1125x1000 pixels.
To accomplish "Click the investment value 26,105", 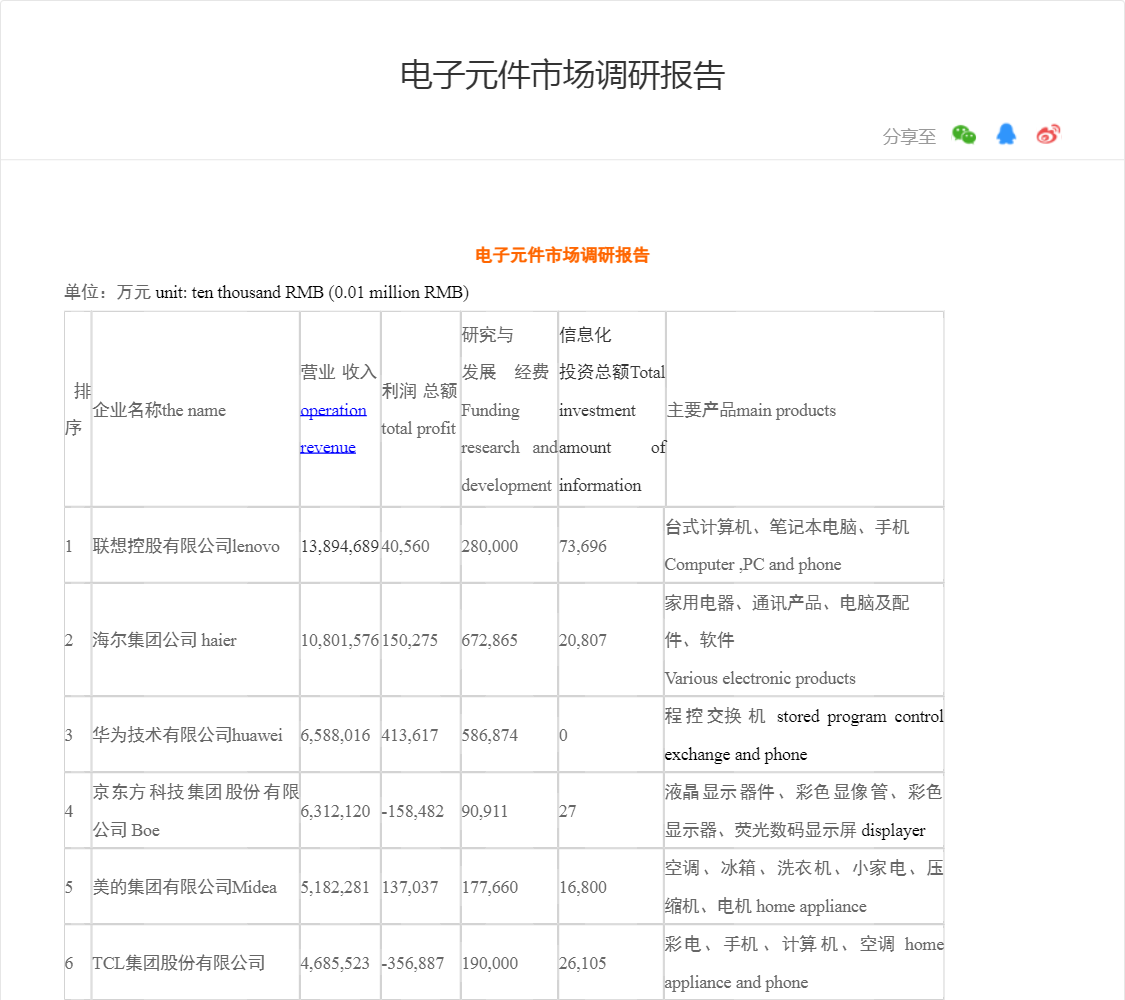I will (583, 963).
